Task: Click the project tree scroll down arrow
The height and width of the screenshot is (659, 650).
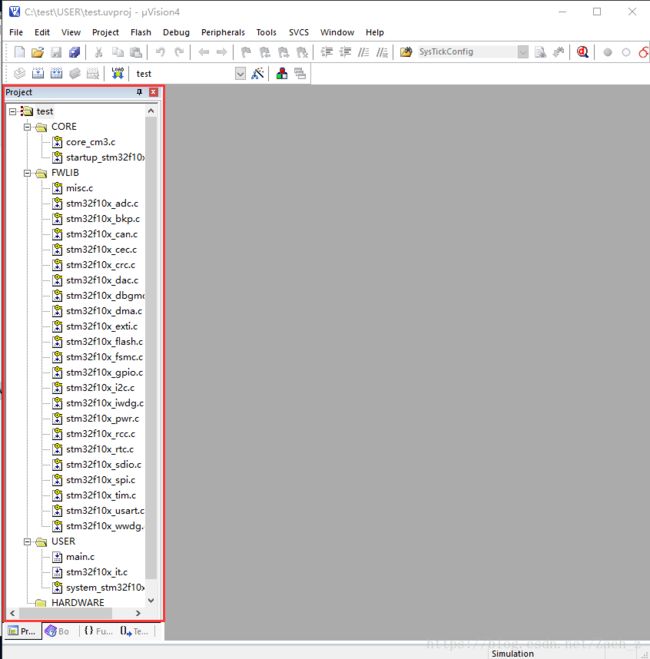Action: point(151,601)
